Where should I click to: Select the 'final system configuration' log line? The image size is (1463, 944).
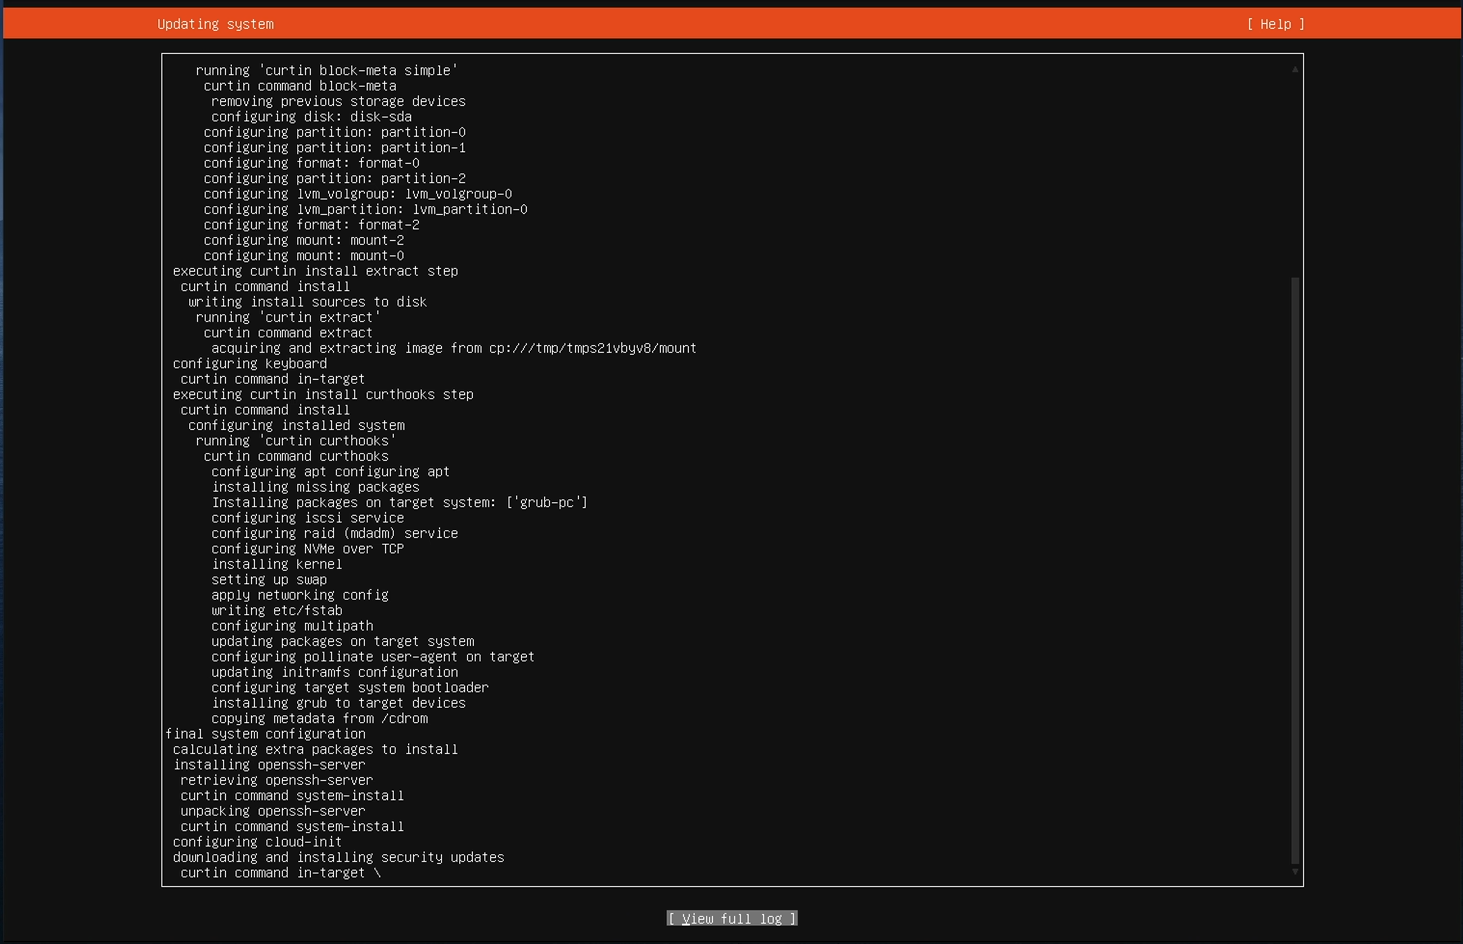coord(266,734)
